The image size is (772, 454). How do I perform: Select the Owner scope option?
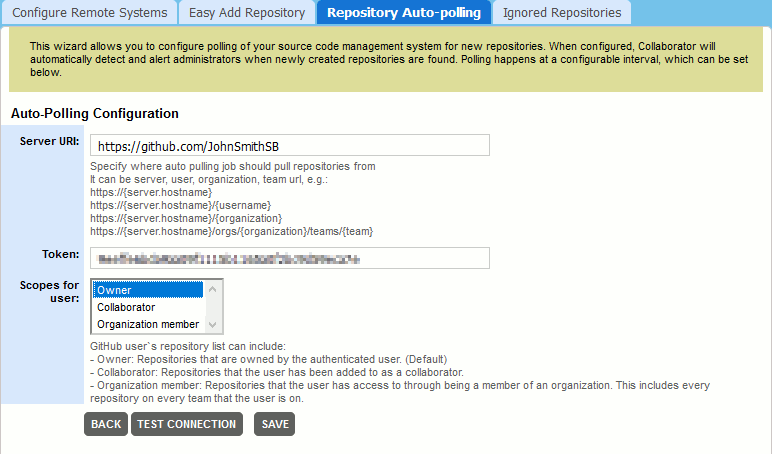point(148,290)
